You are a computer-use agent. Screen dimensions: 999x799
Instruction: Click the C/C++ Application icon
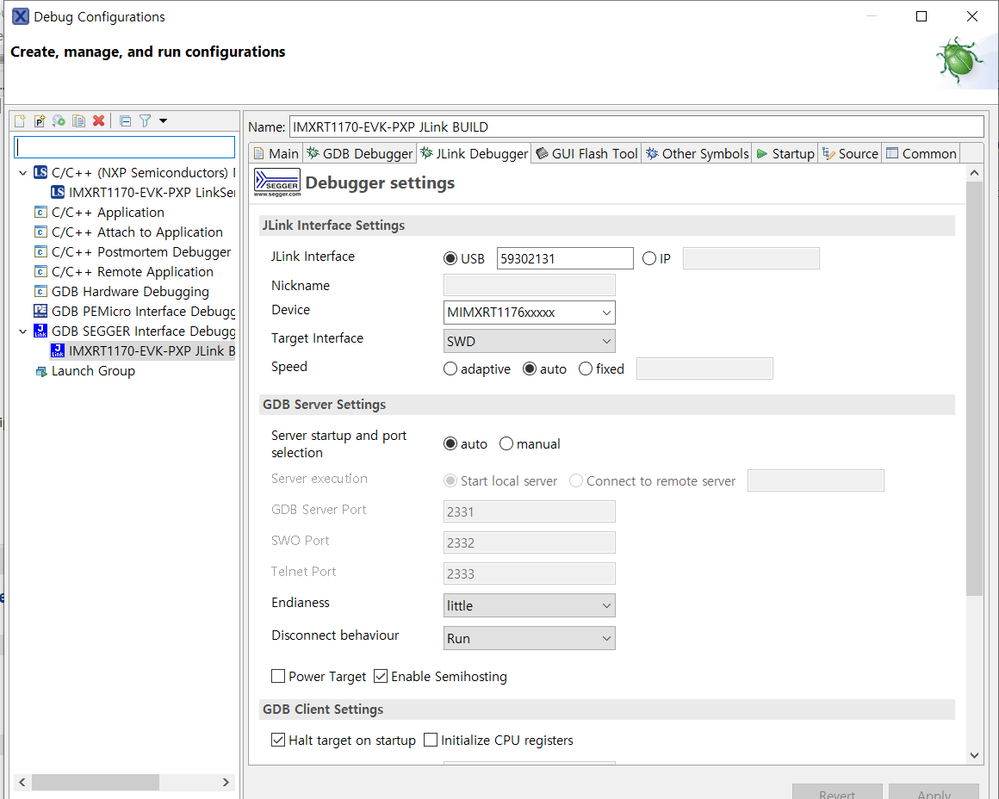tap(40, 212)
